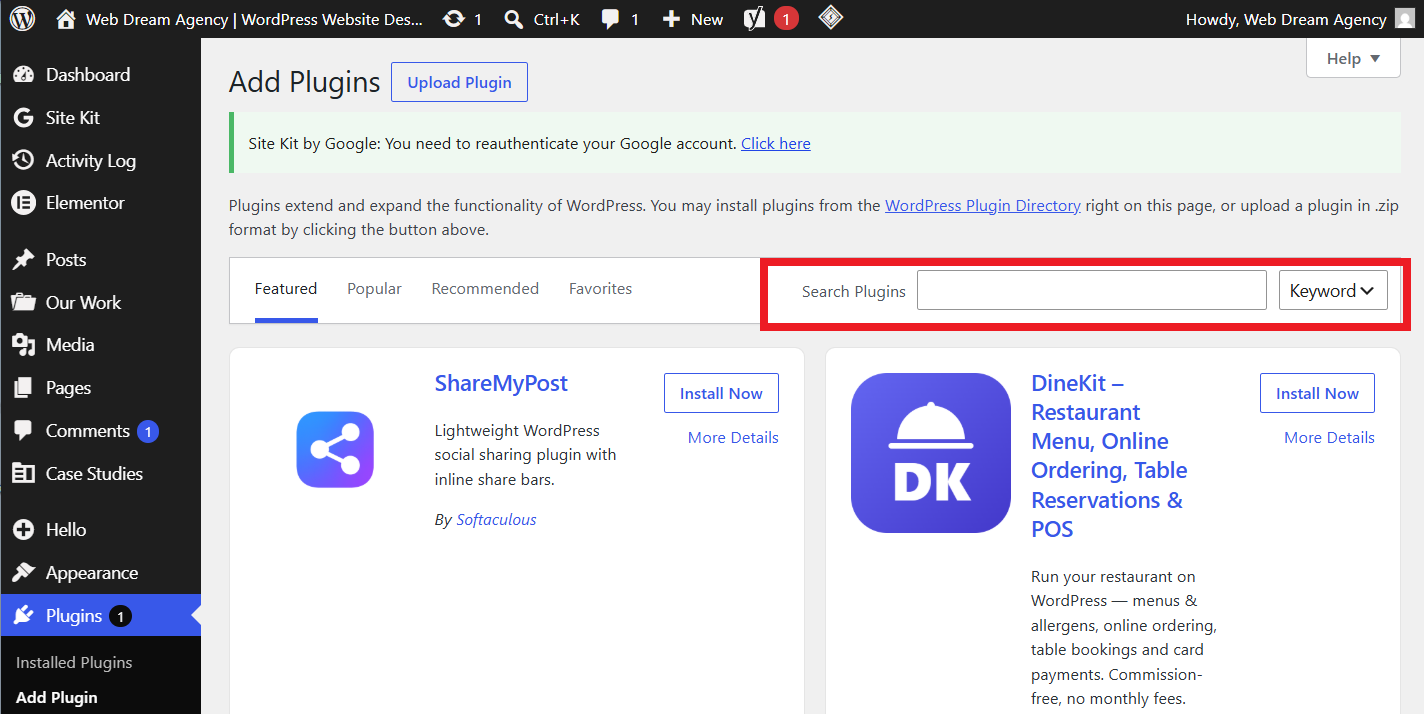1424x714 pixels.
Task: Switch to the Popular tab
Action: coord(374,289)
